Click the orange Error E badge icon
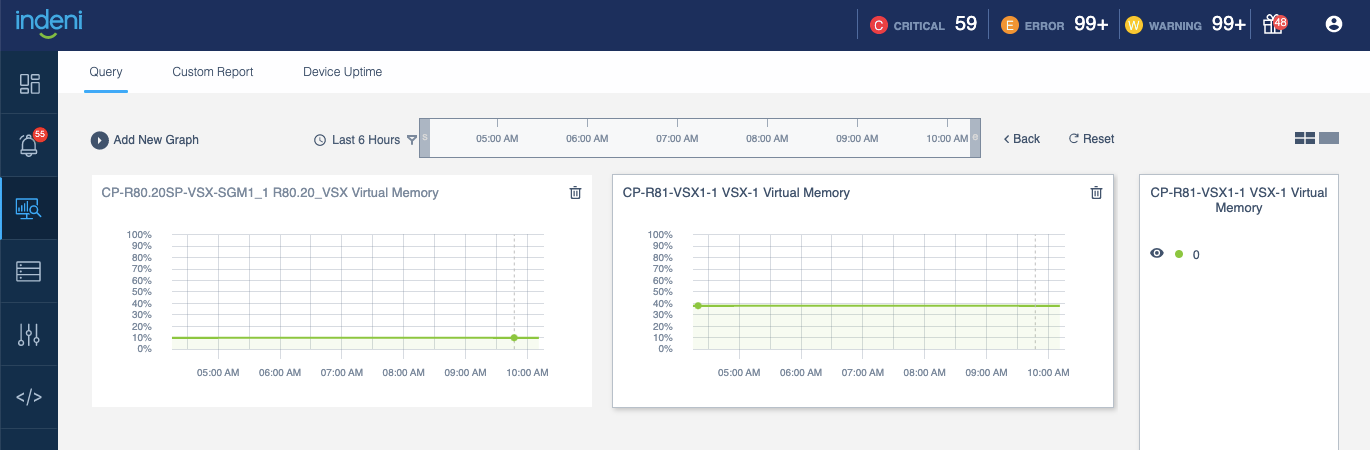This screenshot has height=450, width=1370. tap(1010, 26)
